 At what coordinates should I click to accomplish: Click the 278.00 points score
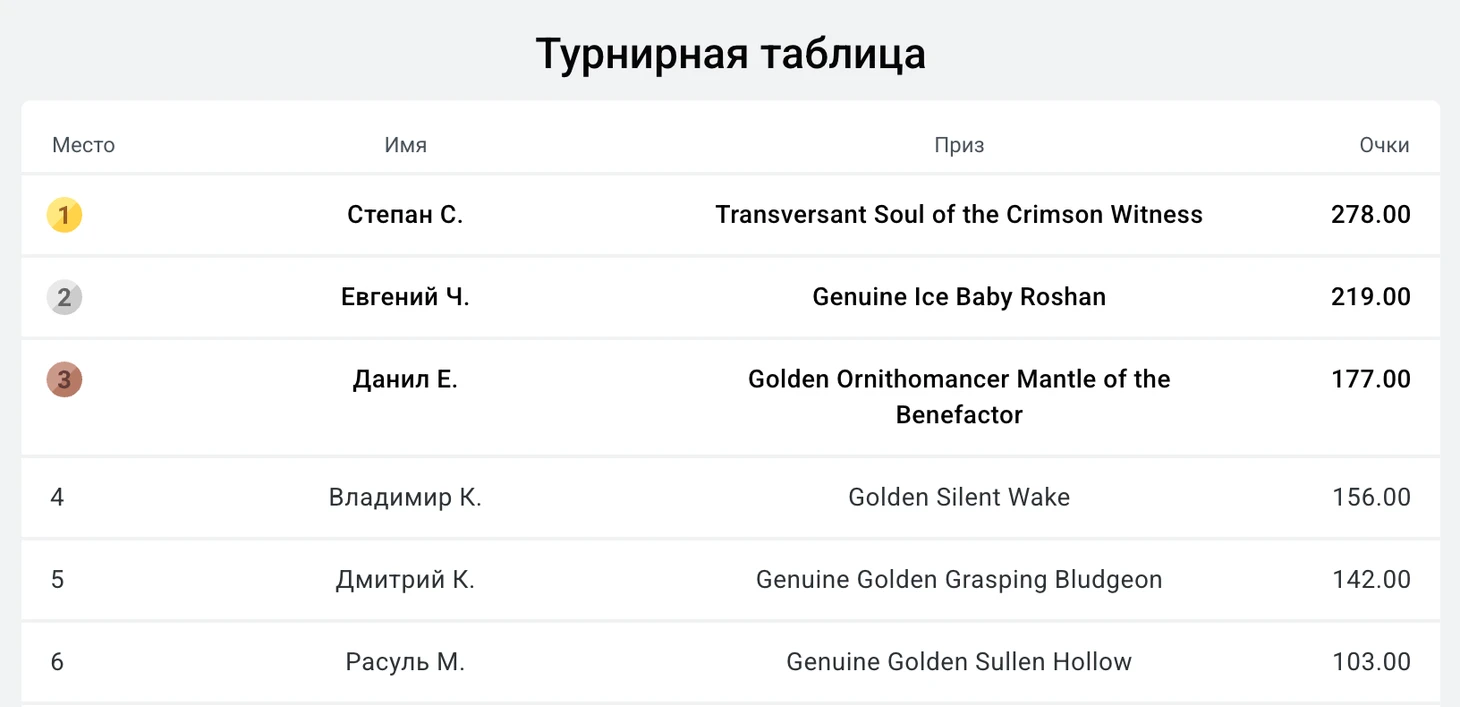(1371, 215)
